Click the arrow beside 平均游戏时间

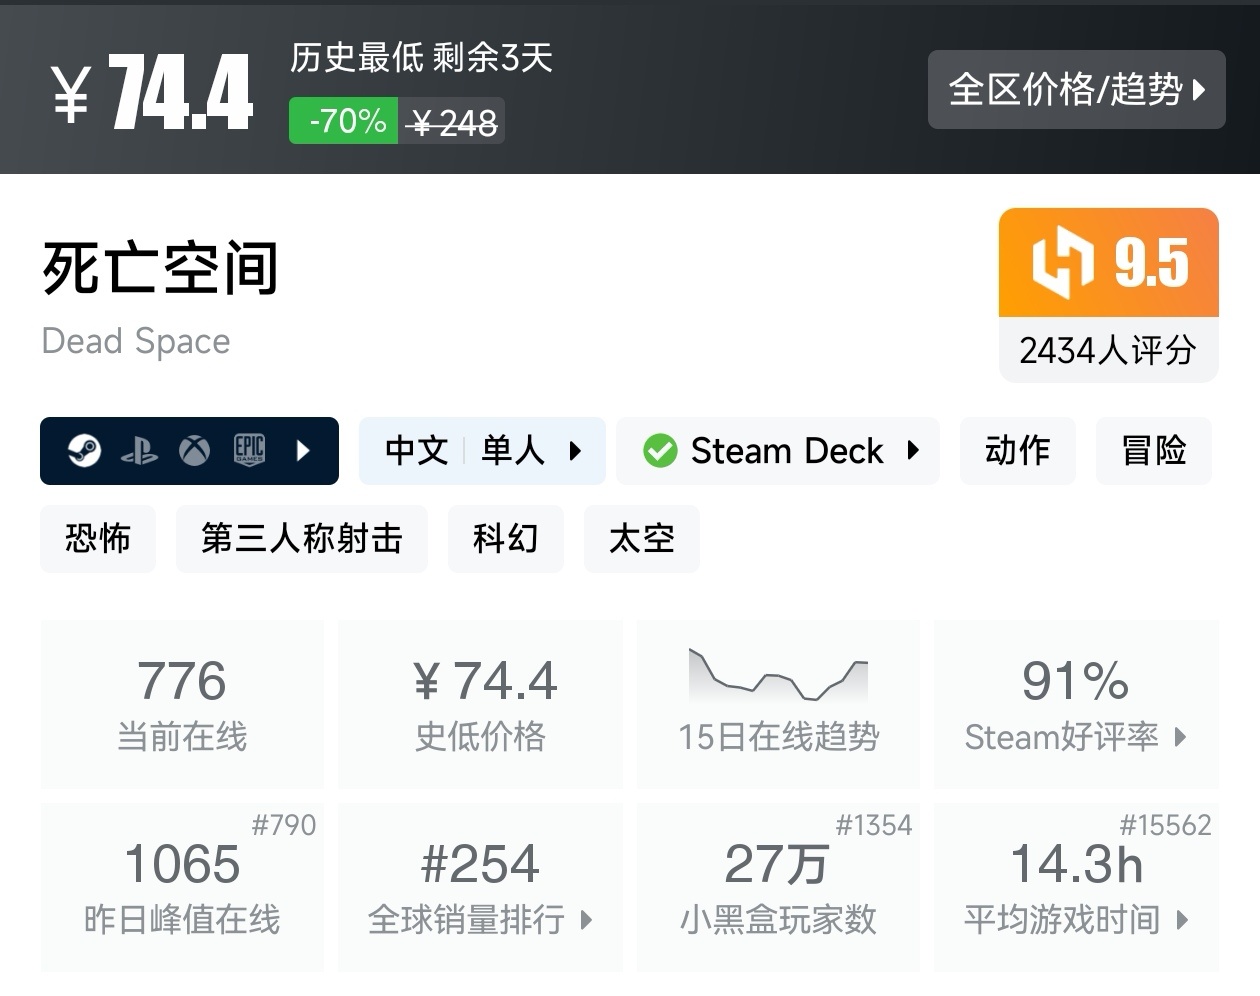[x=1182, y=920]
